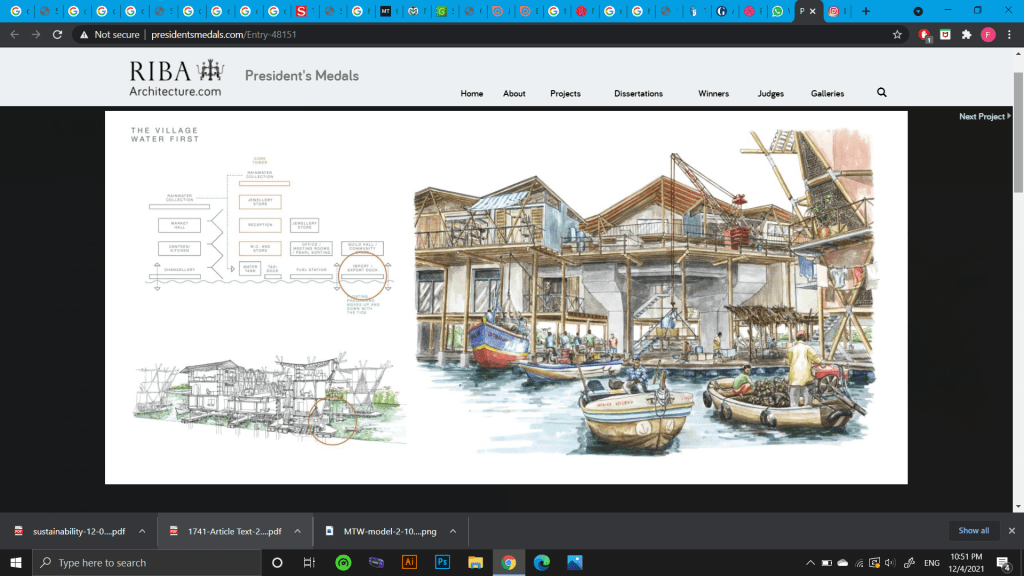Switch to the WhatsApp browser tab
Screen dimensions: 1024x576
point(778,11)
